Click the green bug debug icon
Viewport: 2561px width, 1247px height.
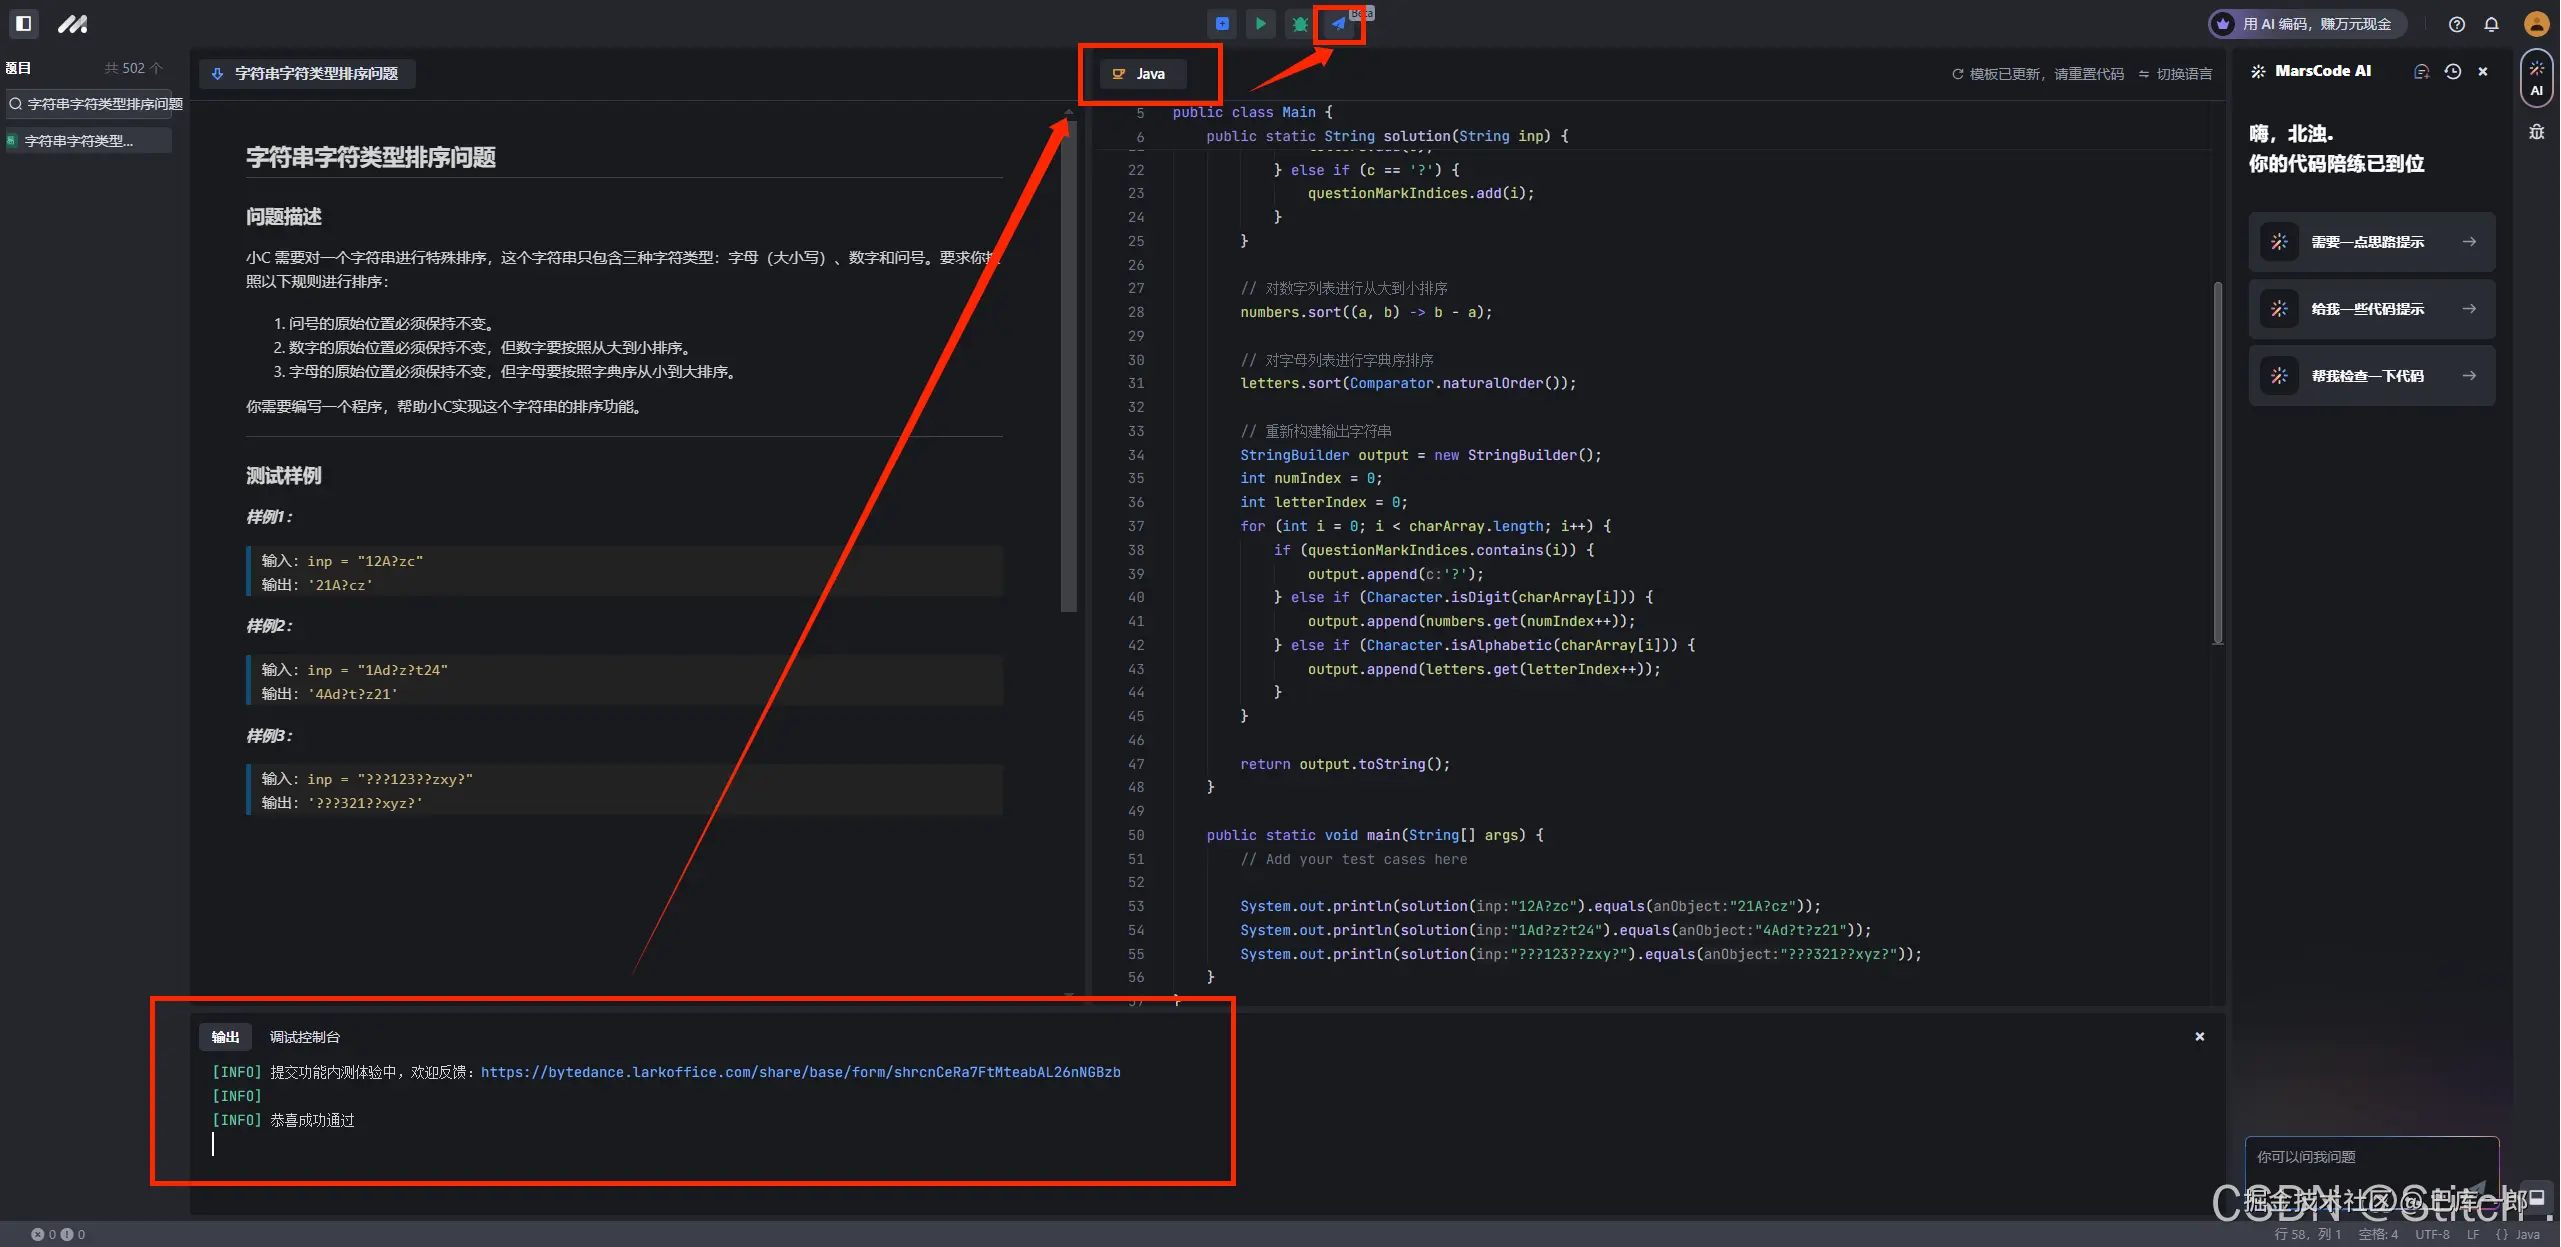pos(1299,24)
